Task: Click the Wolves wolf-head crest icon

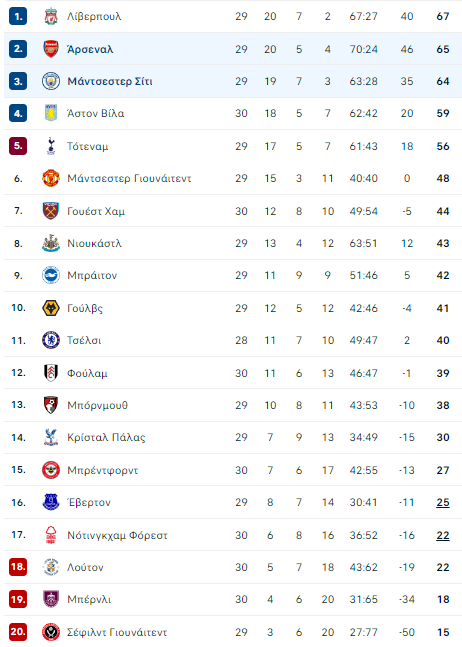Action: [51, 308]
